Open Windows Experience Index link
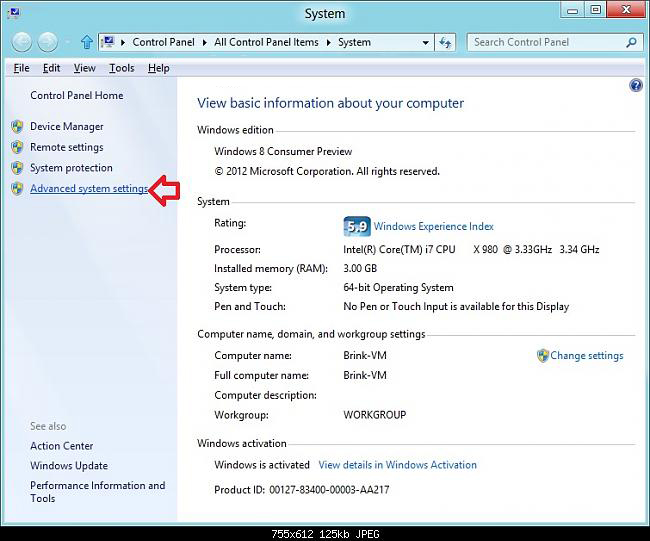Viewport: 650px width, 541px height. [434, 226]
